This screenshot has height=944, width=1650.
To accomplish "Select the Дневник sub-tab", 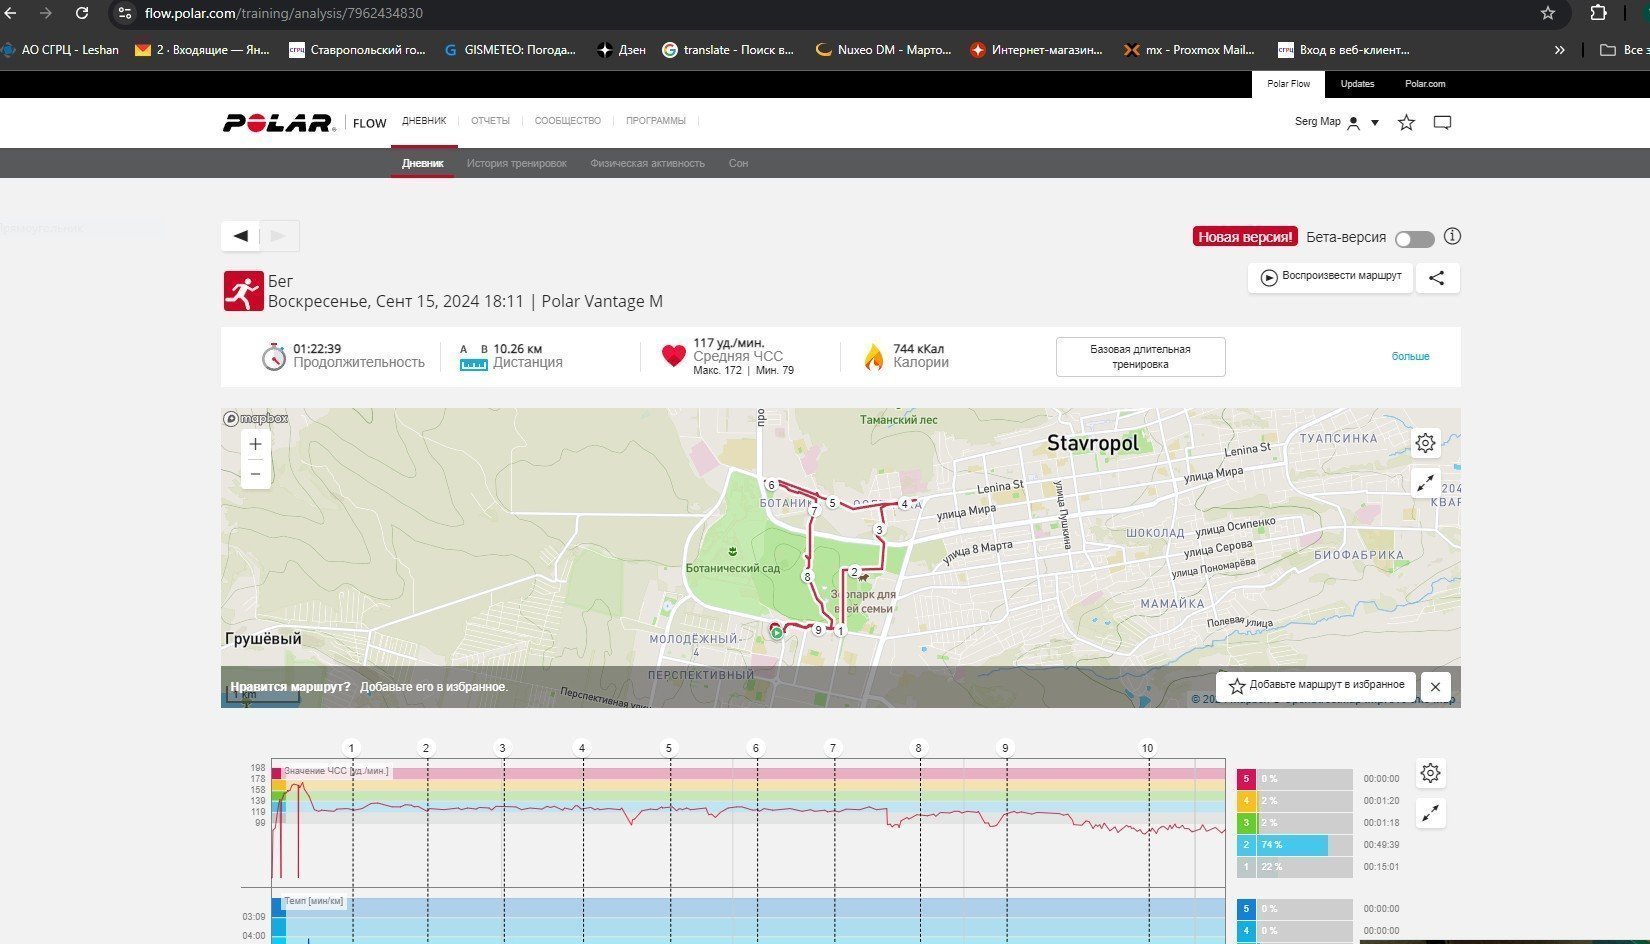I will (x=422, y=163).
